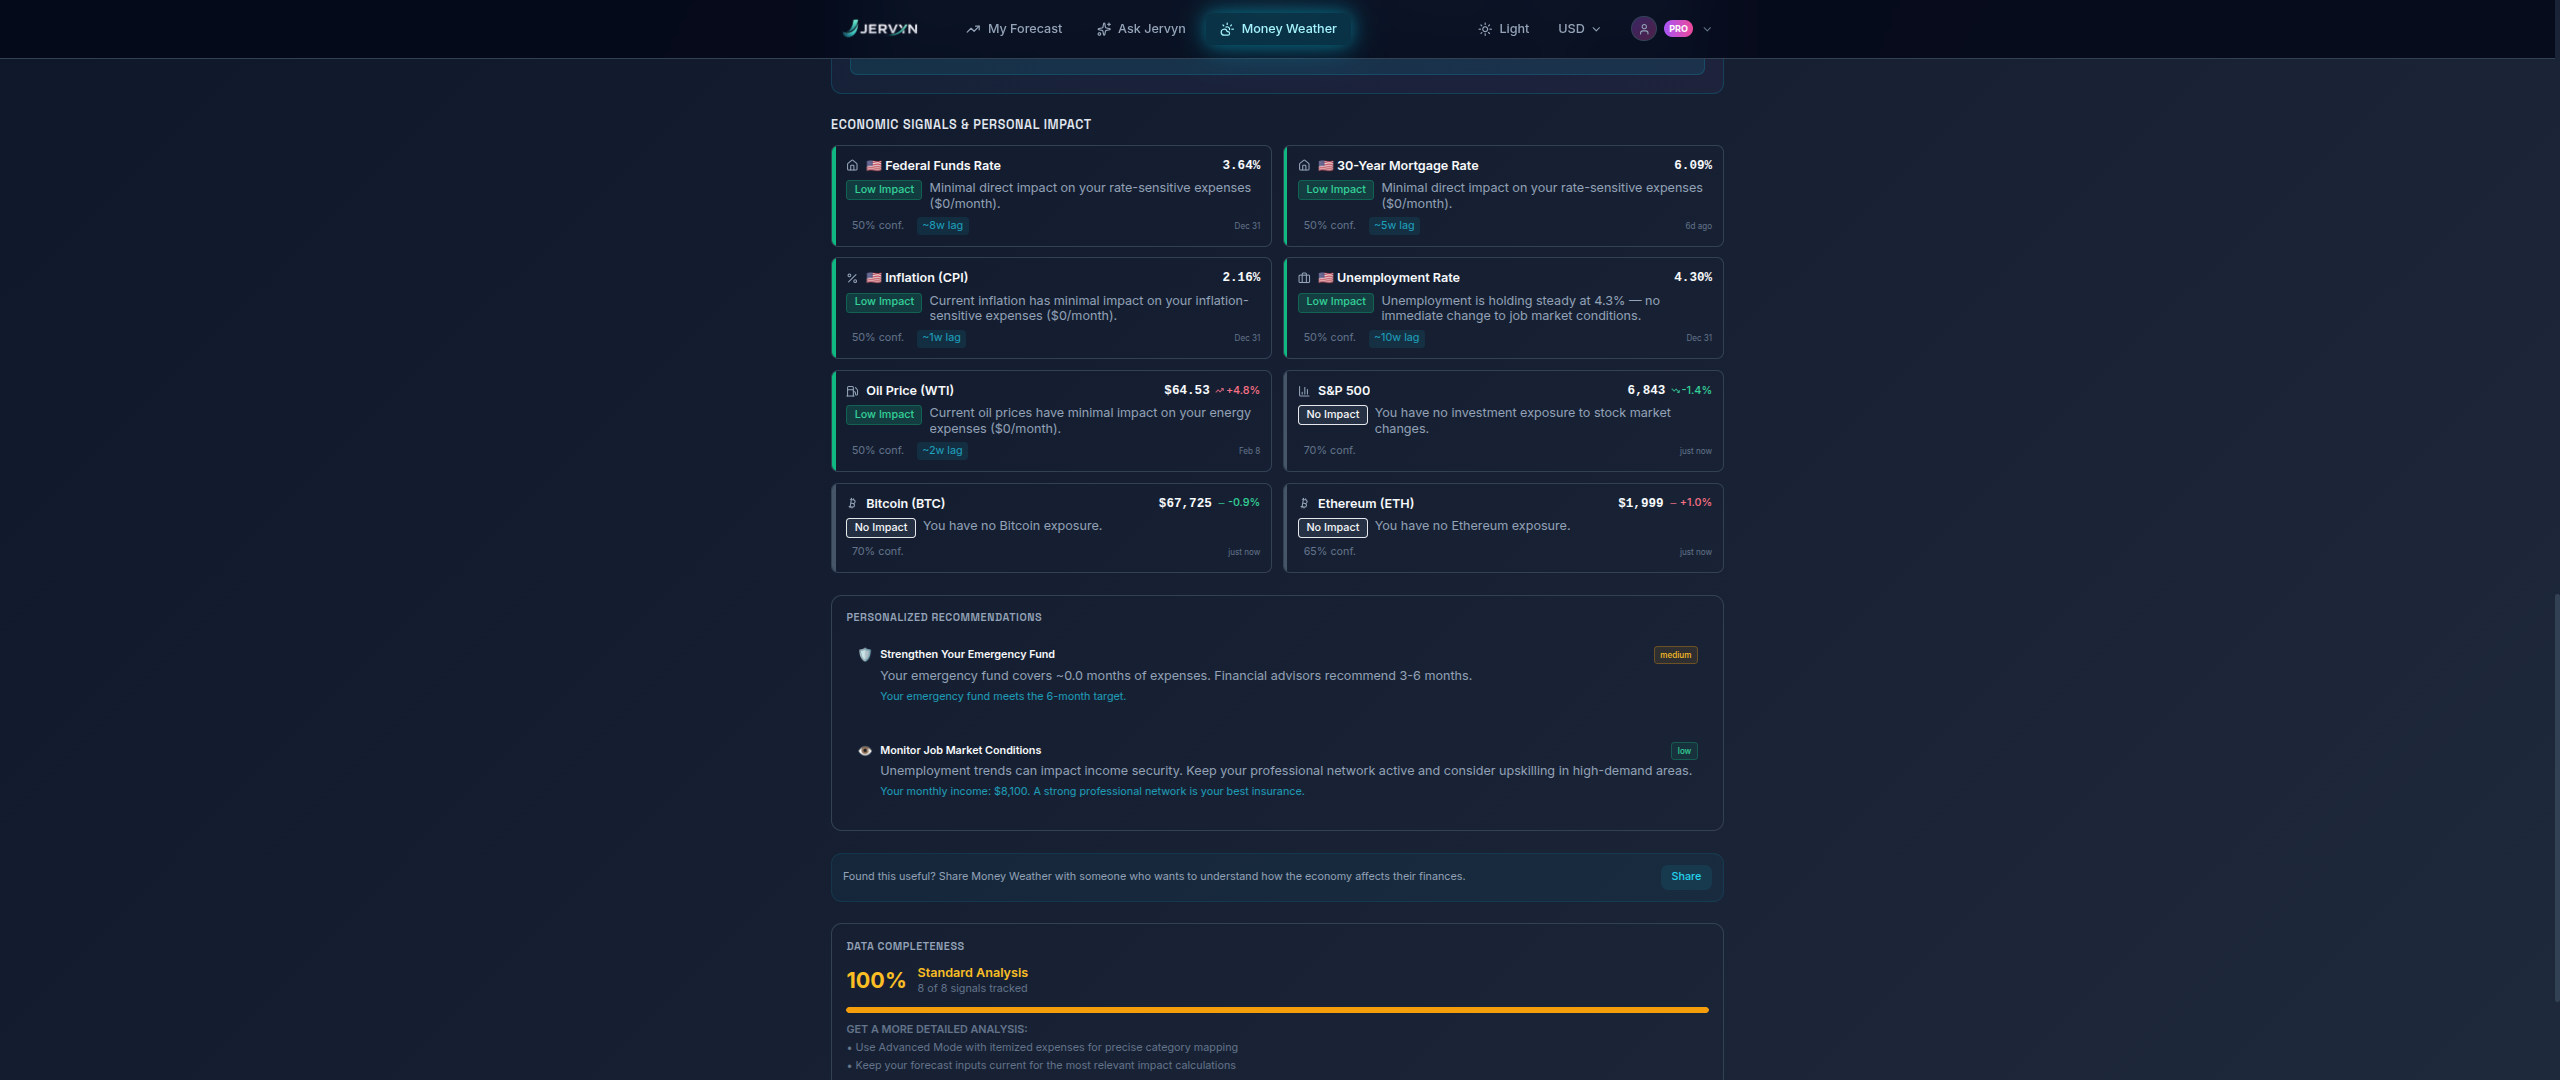
Task: Click the bar chart icon on S&P 500 card
Action: pos(1304,390)
